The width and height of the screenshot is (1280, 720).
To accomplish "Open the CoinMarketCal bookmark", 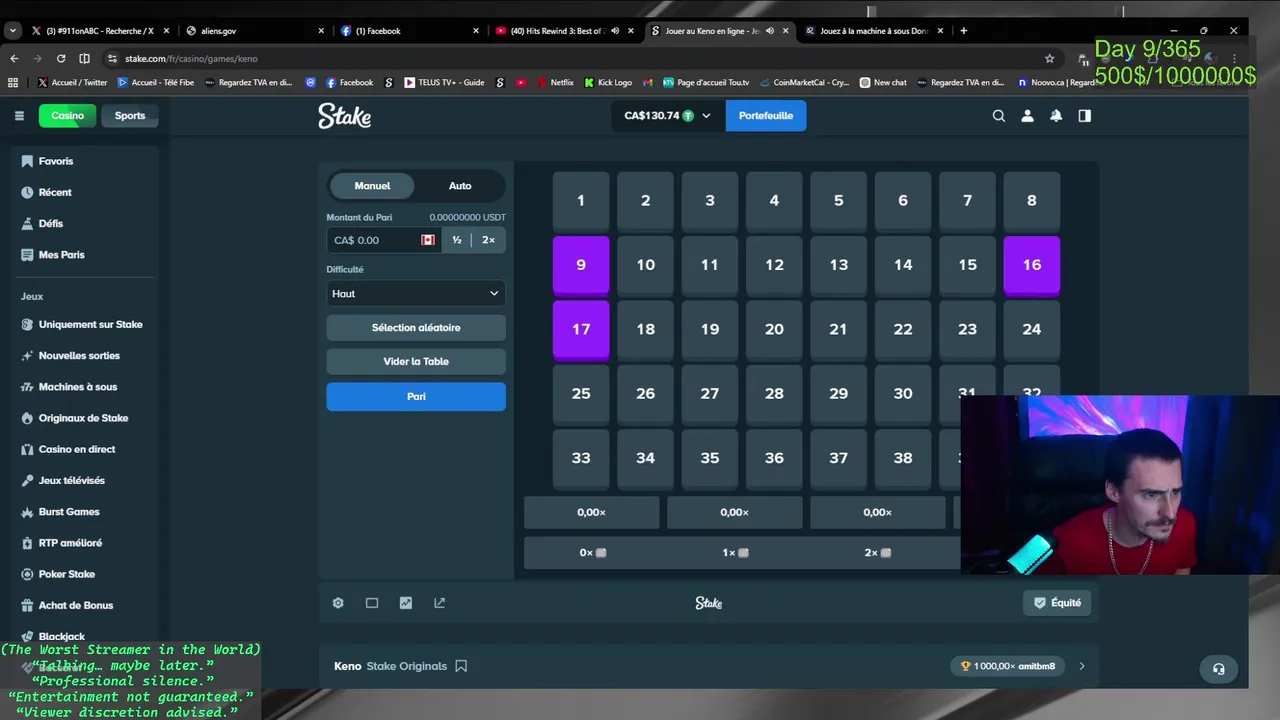I will pyautogui.click(x=804, y=83).
